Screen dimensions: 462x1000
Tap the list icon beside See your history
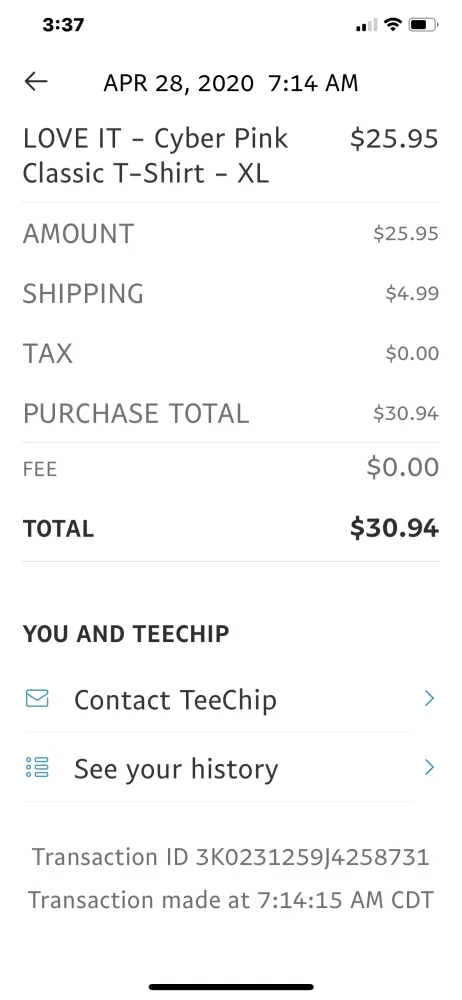[x=37, y=767]
